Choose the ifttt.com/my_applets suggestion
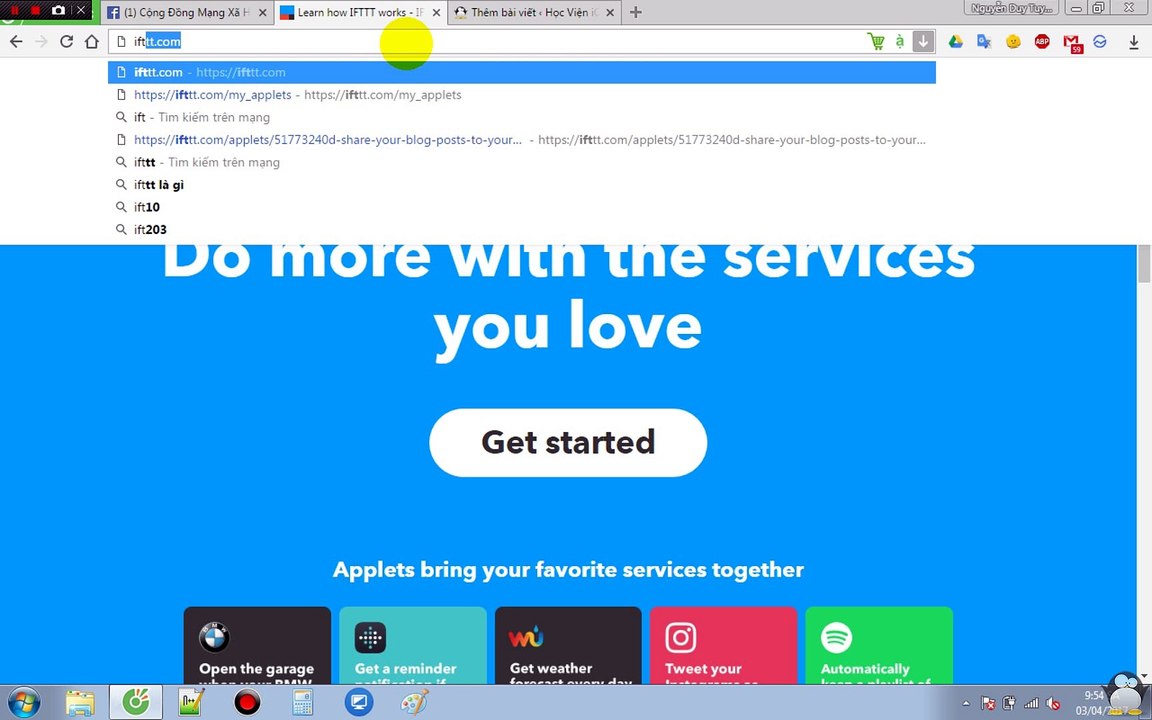The width and height of the screenshot is (1152, 720). pyautogui.click(x=522, y=95)
